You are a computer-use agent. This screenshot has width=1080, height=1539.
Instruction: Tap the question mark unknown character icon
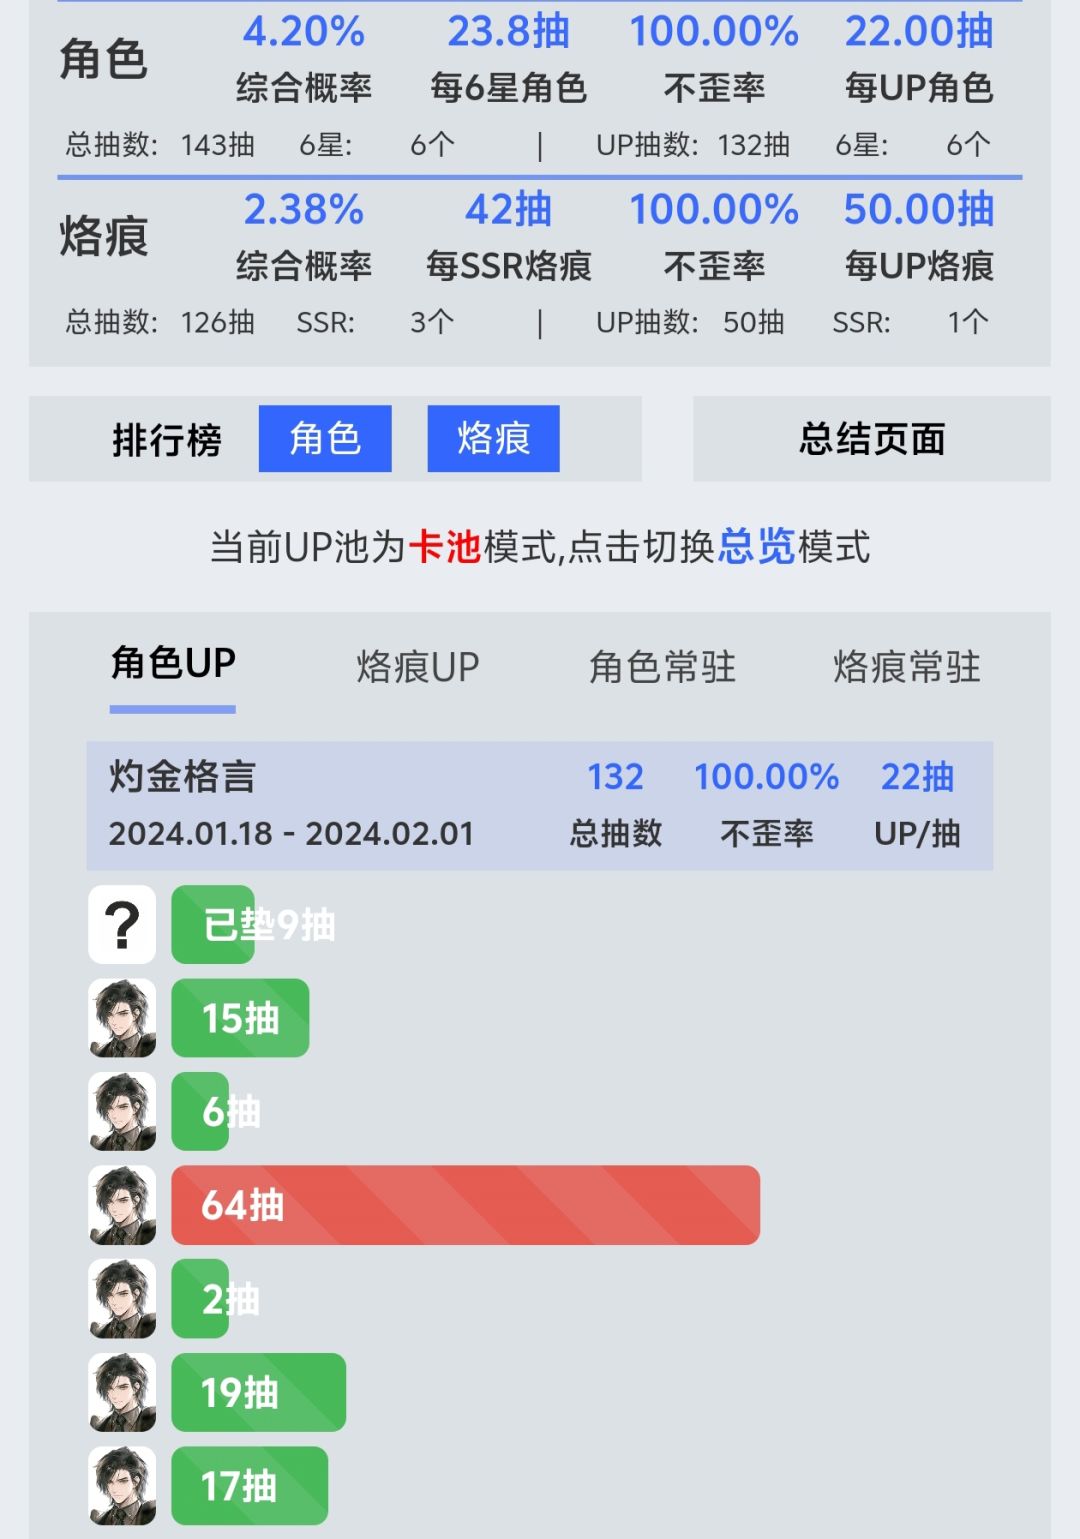[x=122, y=924]
